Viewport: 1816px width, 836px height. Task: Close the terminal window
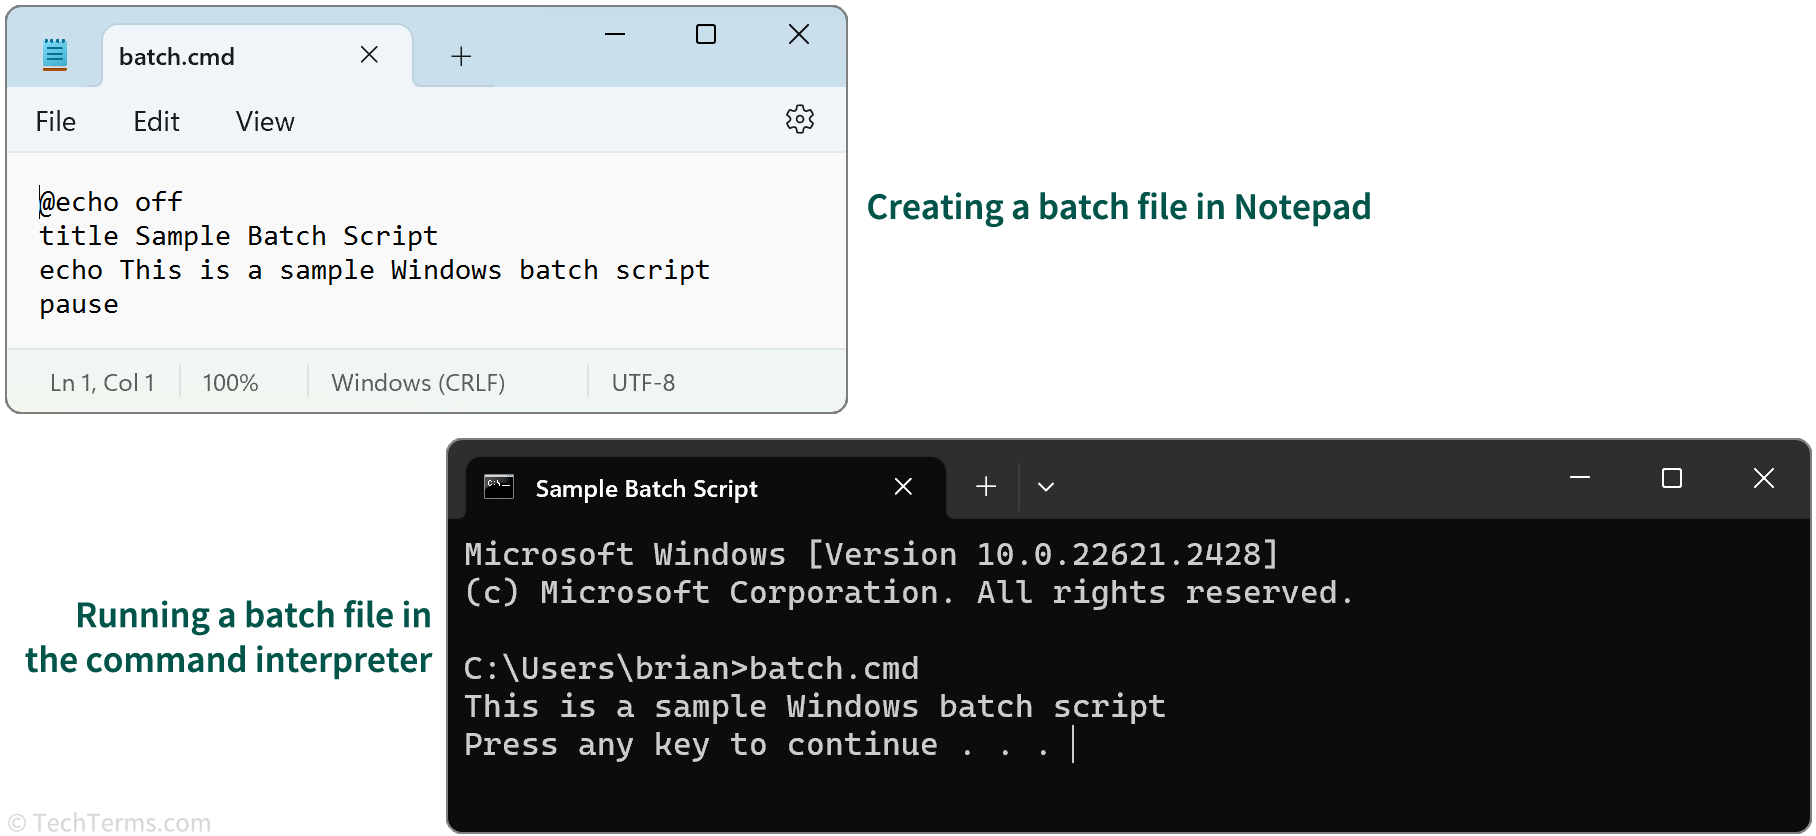point(1764,478)
